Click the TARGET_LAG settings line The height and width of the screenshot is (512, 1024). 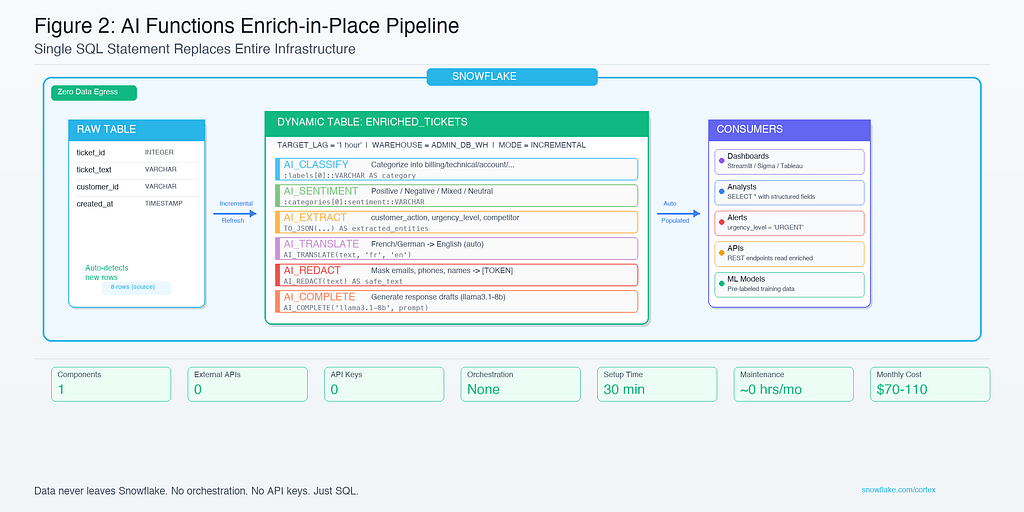tap(431, 145)
